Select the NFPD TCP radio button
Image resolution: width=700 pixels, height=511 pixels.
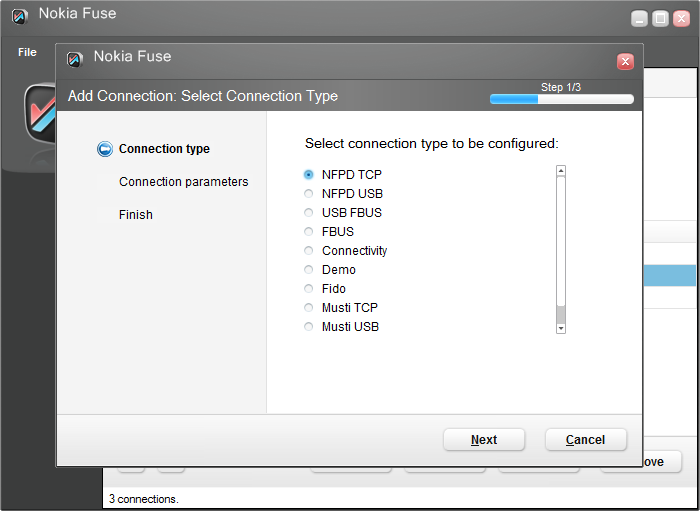click(x=308, y=174)
